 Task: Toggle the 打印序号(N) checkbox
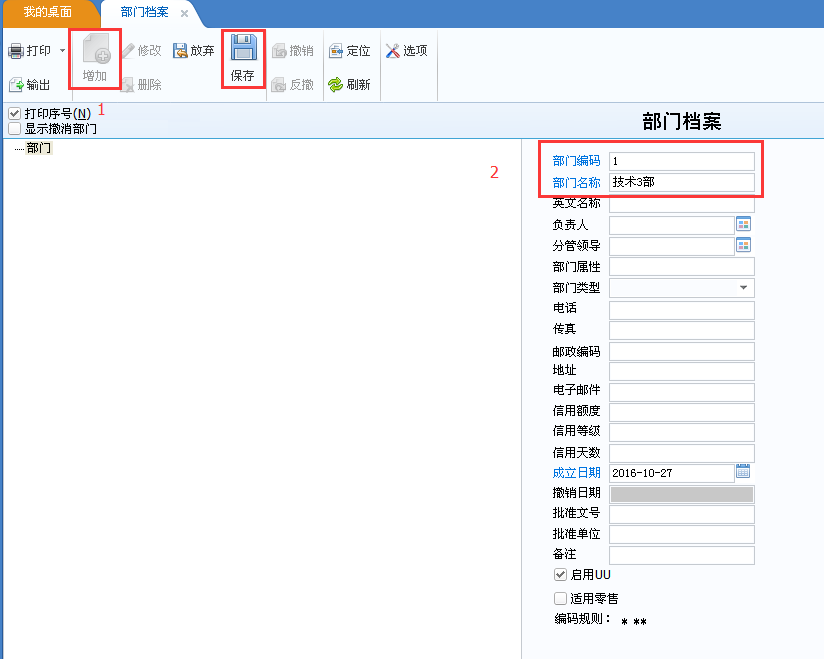coord(14,112)
